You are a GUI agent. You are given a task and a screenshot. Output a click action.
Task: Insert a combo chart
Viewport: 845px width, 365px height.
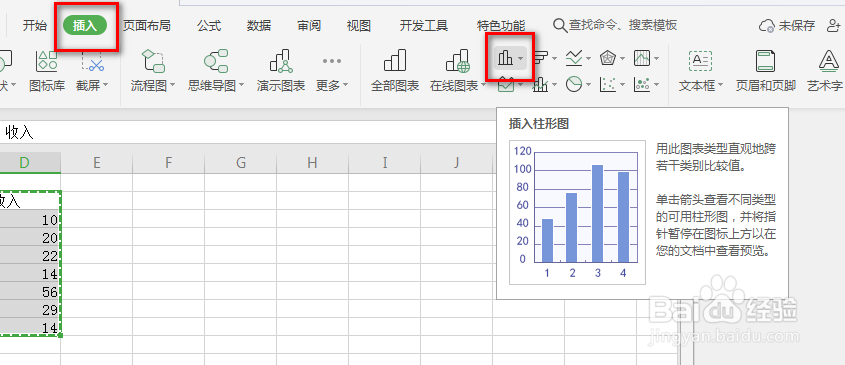coord(541,84)
